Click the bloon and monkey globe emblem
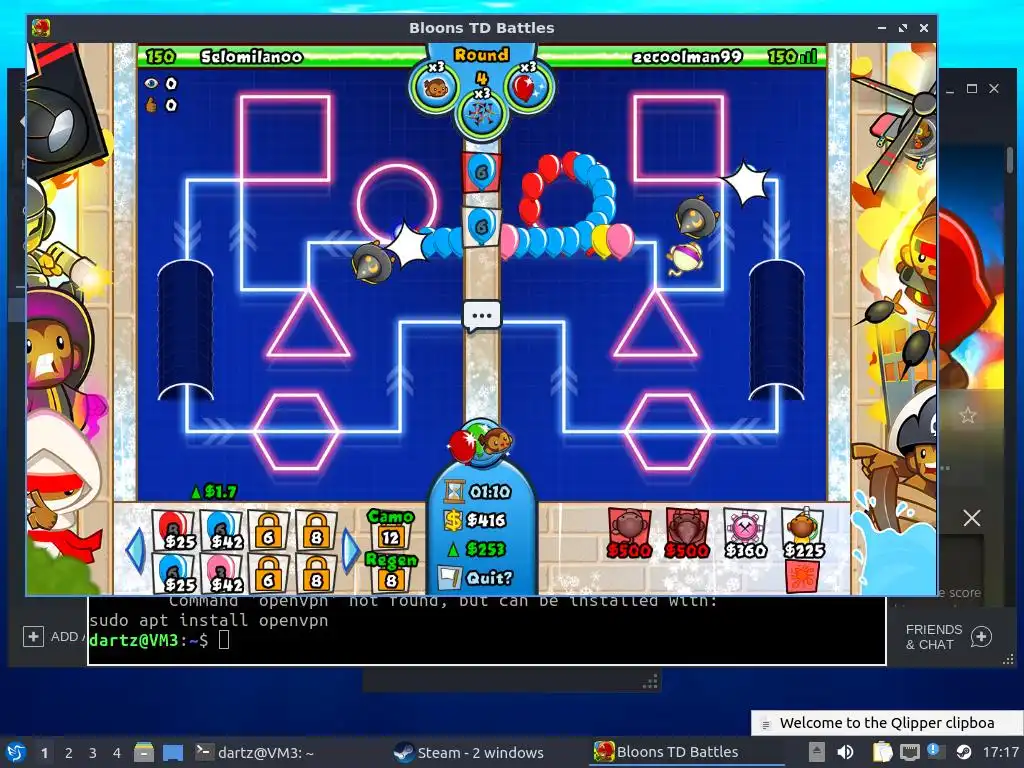The height and width of the screenshot is (768, 1024). click(482, 443)
